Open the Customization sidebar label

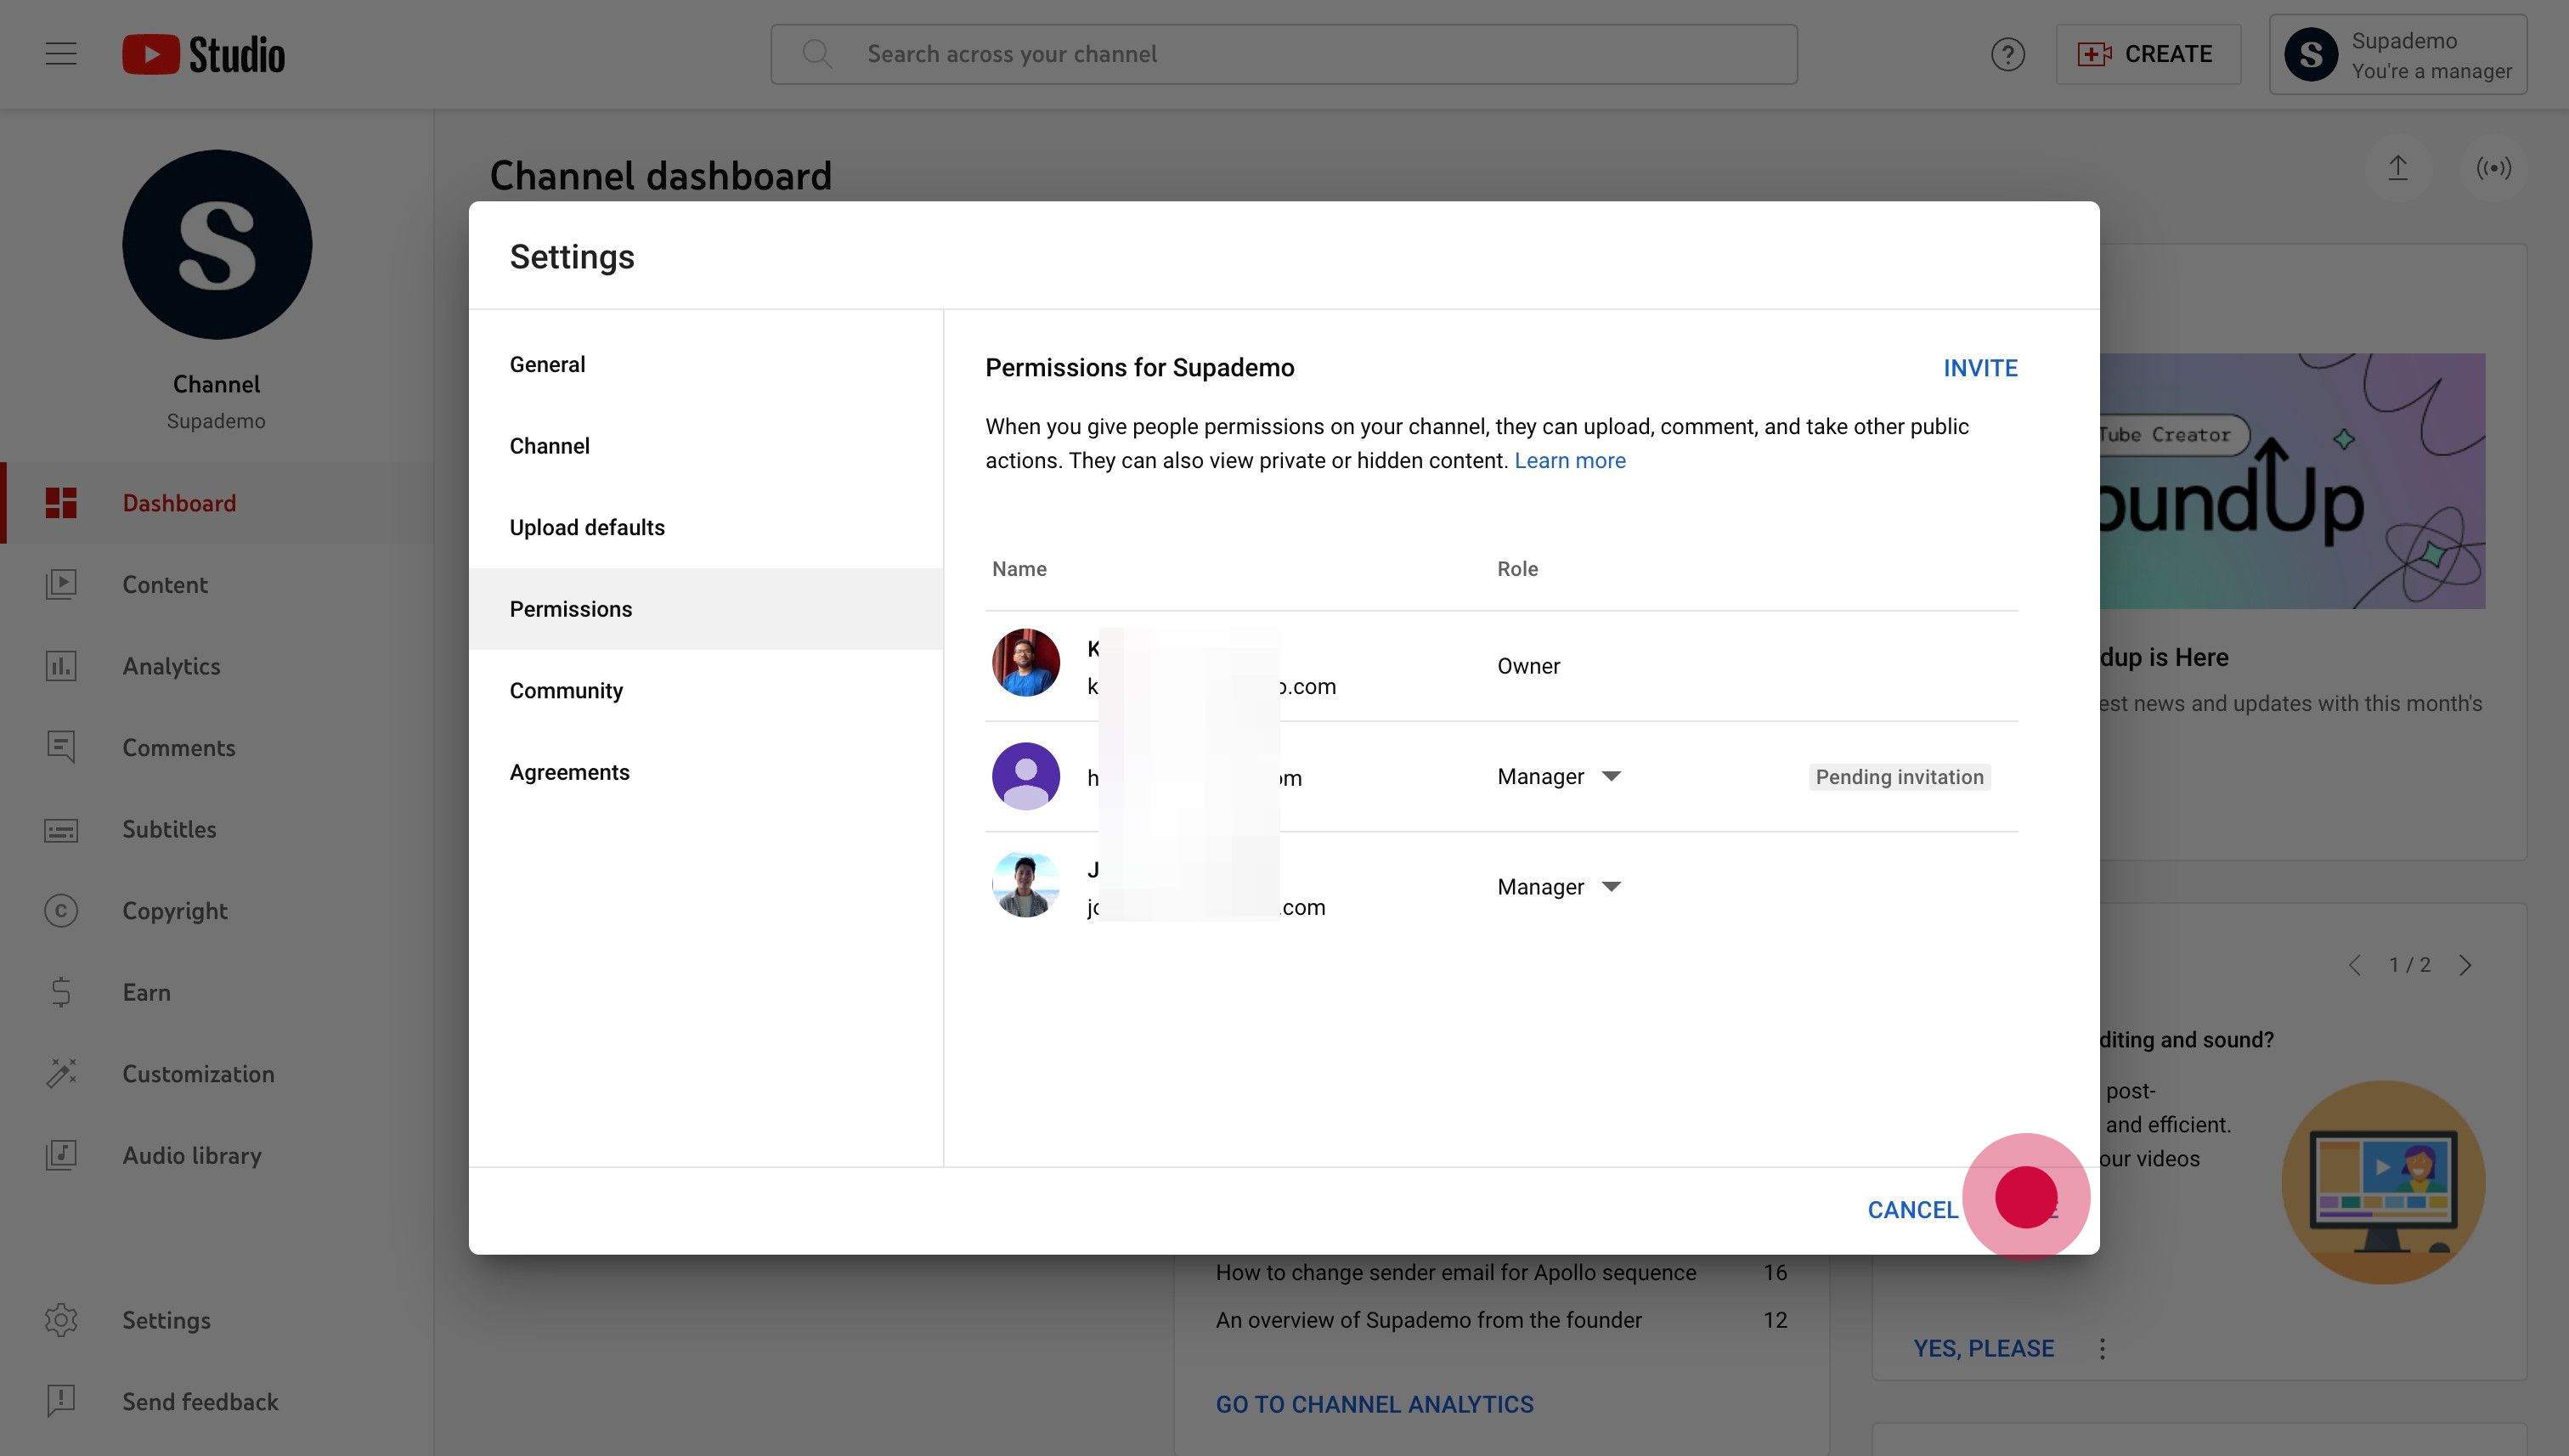198,1074
